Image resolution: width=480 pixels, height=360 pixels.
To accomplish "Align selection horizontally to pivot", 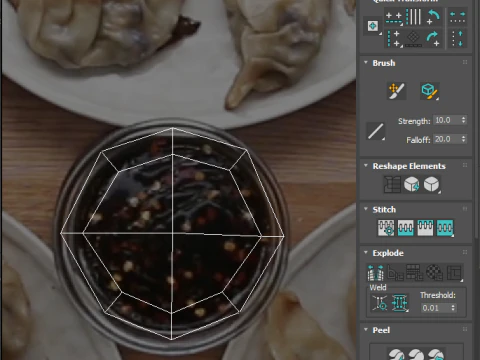I will point(394,18).
